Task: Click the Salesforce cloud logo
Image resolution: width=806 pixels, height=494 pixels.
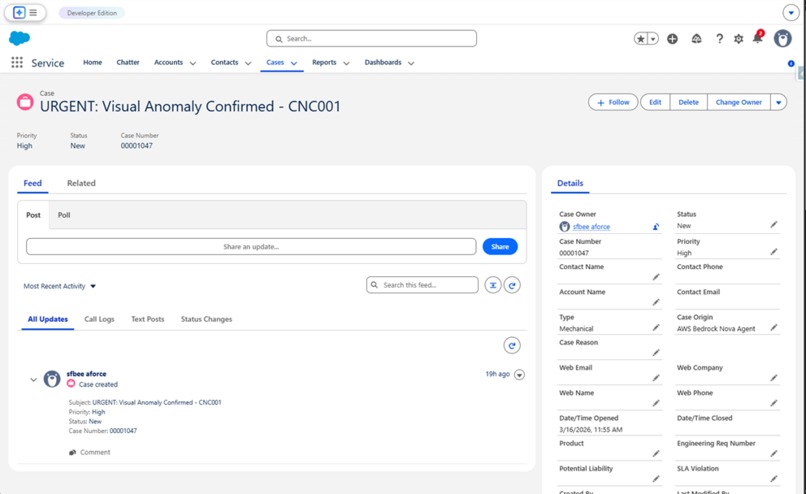Action: pyautogui.click(x=20, y=38)
